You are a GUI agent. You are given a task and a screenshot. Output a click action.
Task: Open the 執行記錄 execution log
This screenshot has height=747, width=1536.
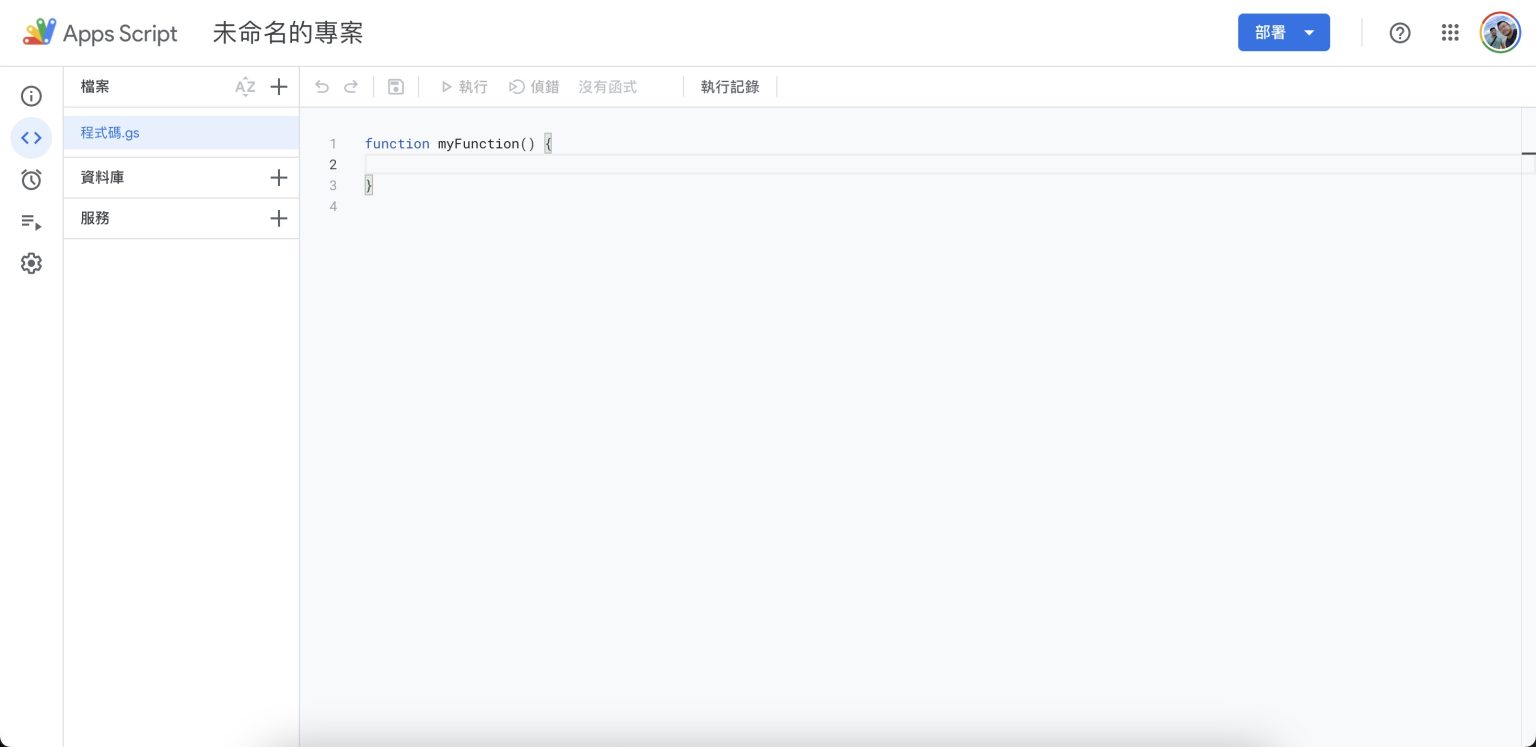click(730, 87)
